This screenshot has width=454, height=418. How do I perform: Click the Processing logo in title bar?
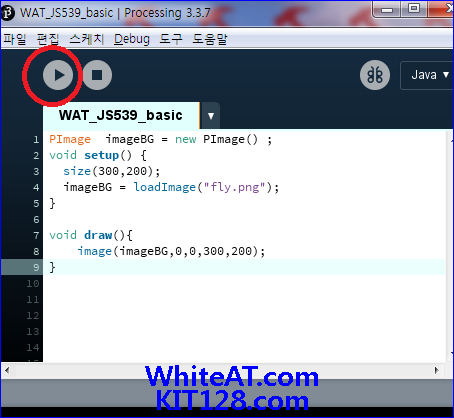click(7, 13)
